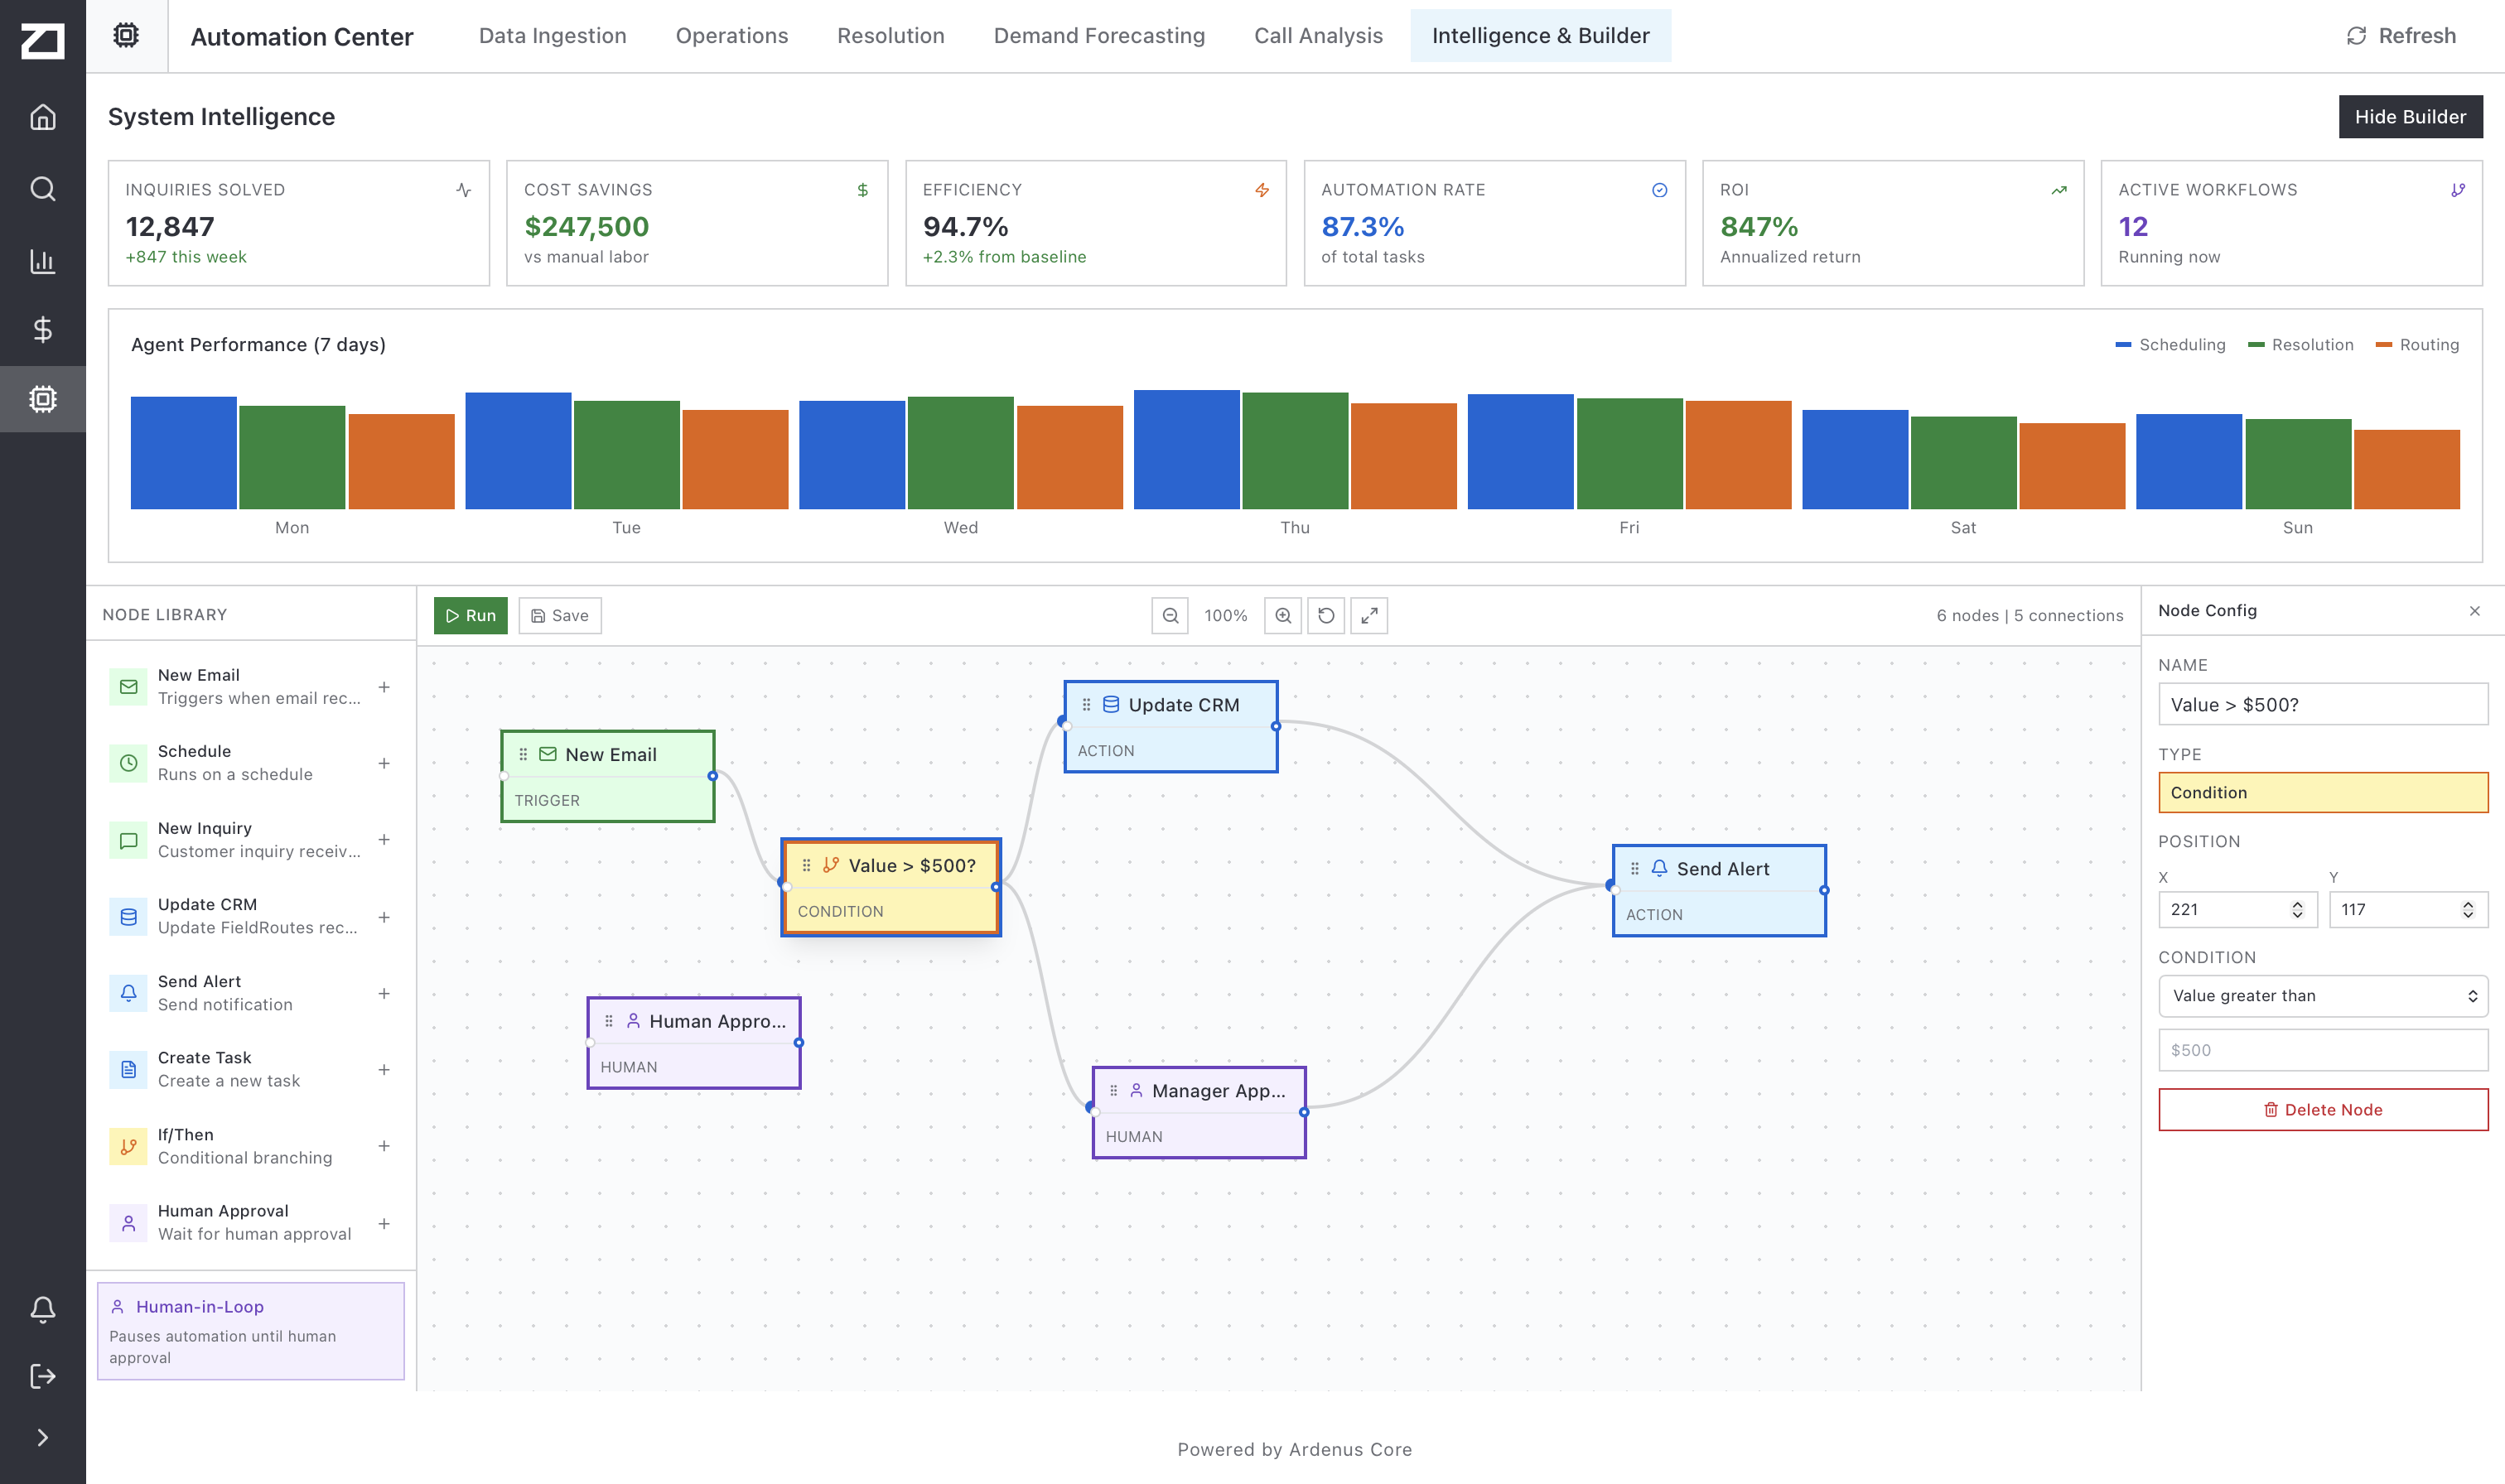Add Human Approval node from library
This screenshot has height=1484, width=2505.
384,1223
